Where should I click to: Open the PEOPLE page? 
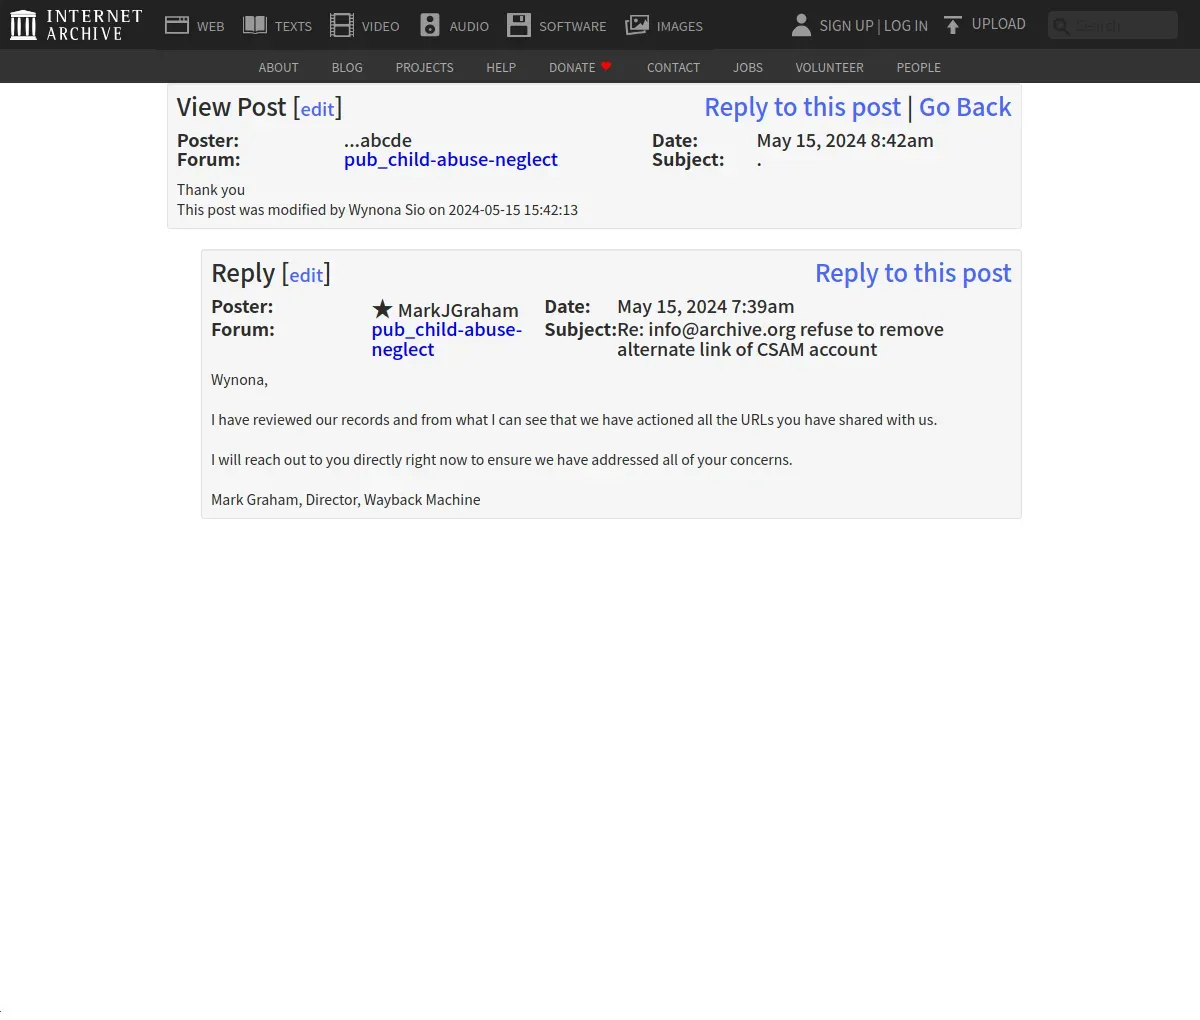[918, 67]
